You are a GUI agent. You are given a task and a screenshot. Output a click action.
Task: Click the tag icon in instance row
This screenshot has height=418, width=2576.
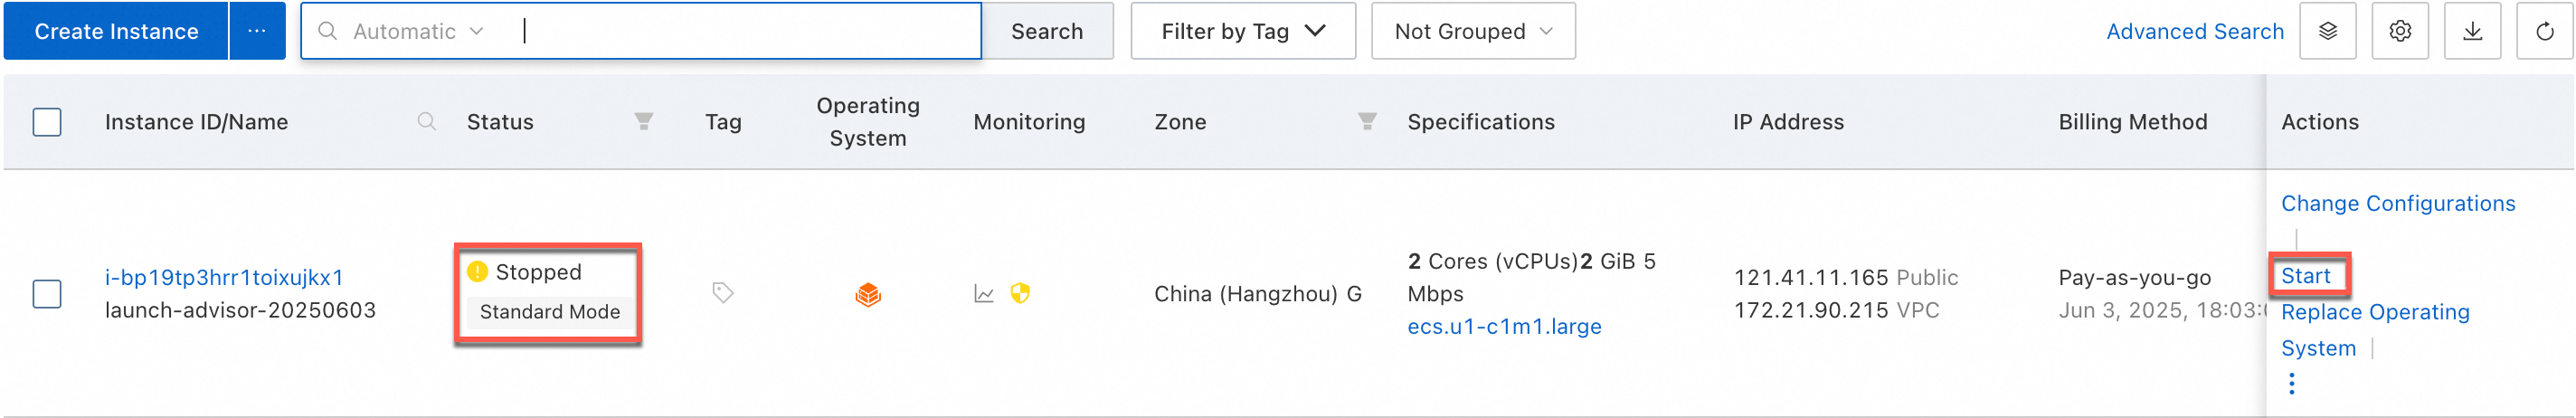tap(722, 293)
